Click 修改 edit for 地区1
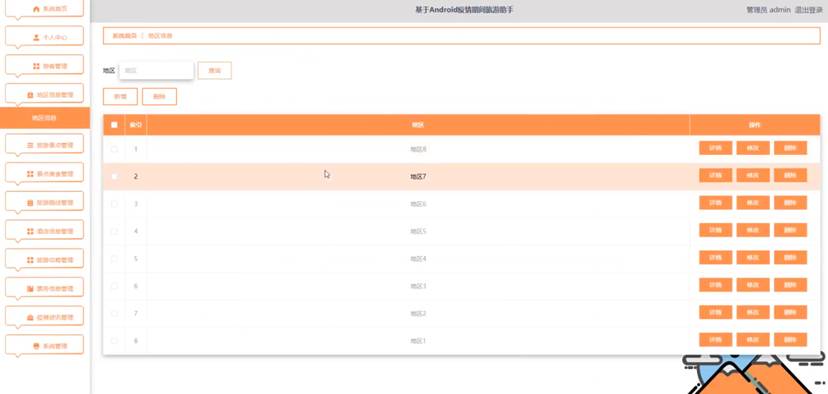Screen dimensions: 828x394 [753, 340]
